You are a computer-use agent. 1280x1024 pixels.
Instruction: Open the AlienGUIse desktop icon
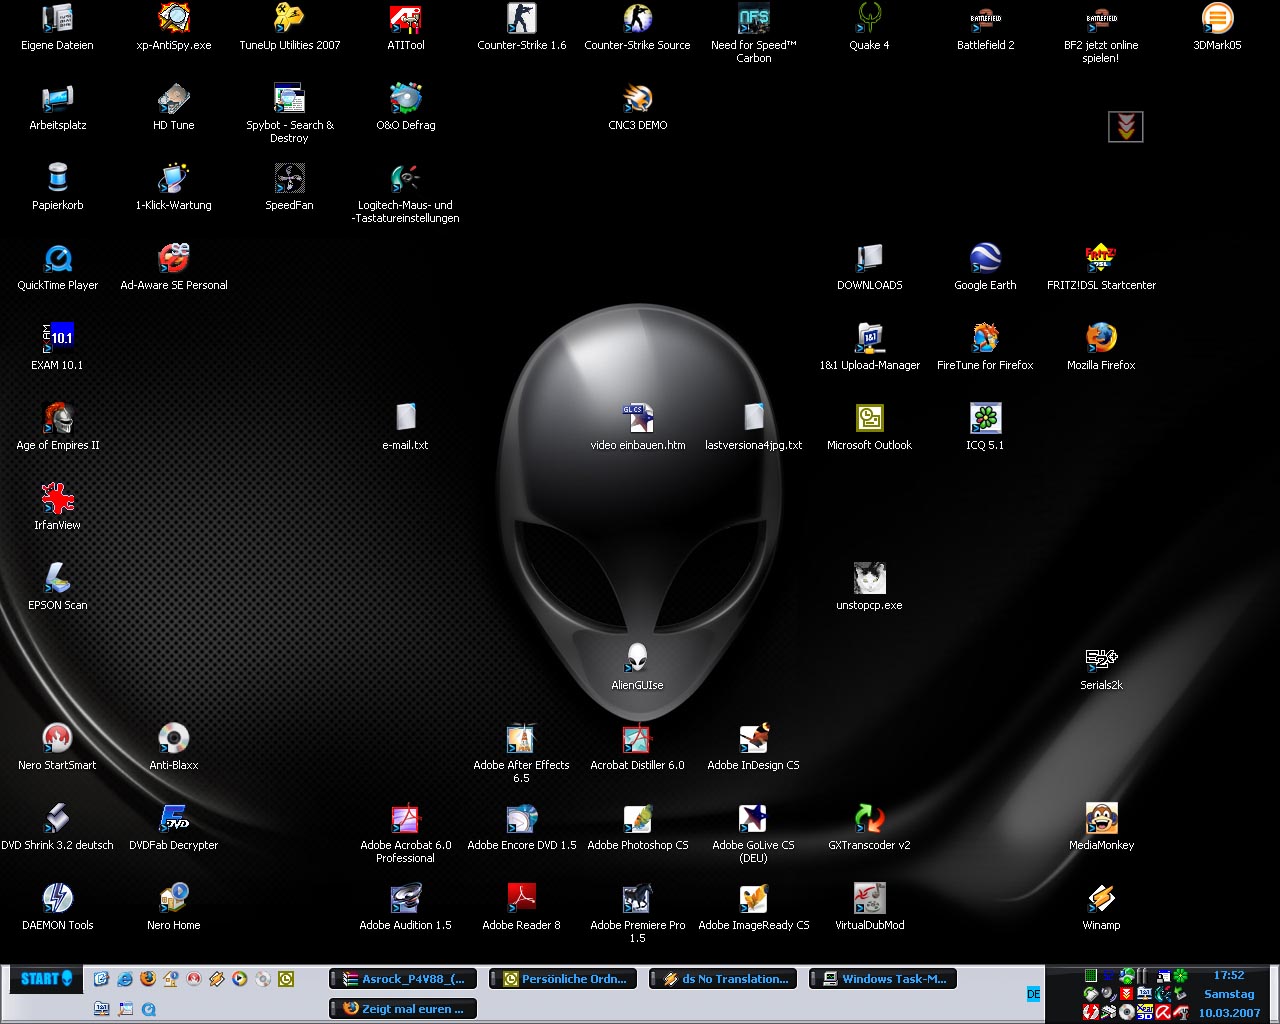coord(637,668)
